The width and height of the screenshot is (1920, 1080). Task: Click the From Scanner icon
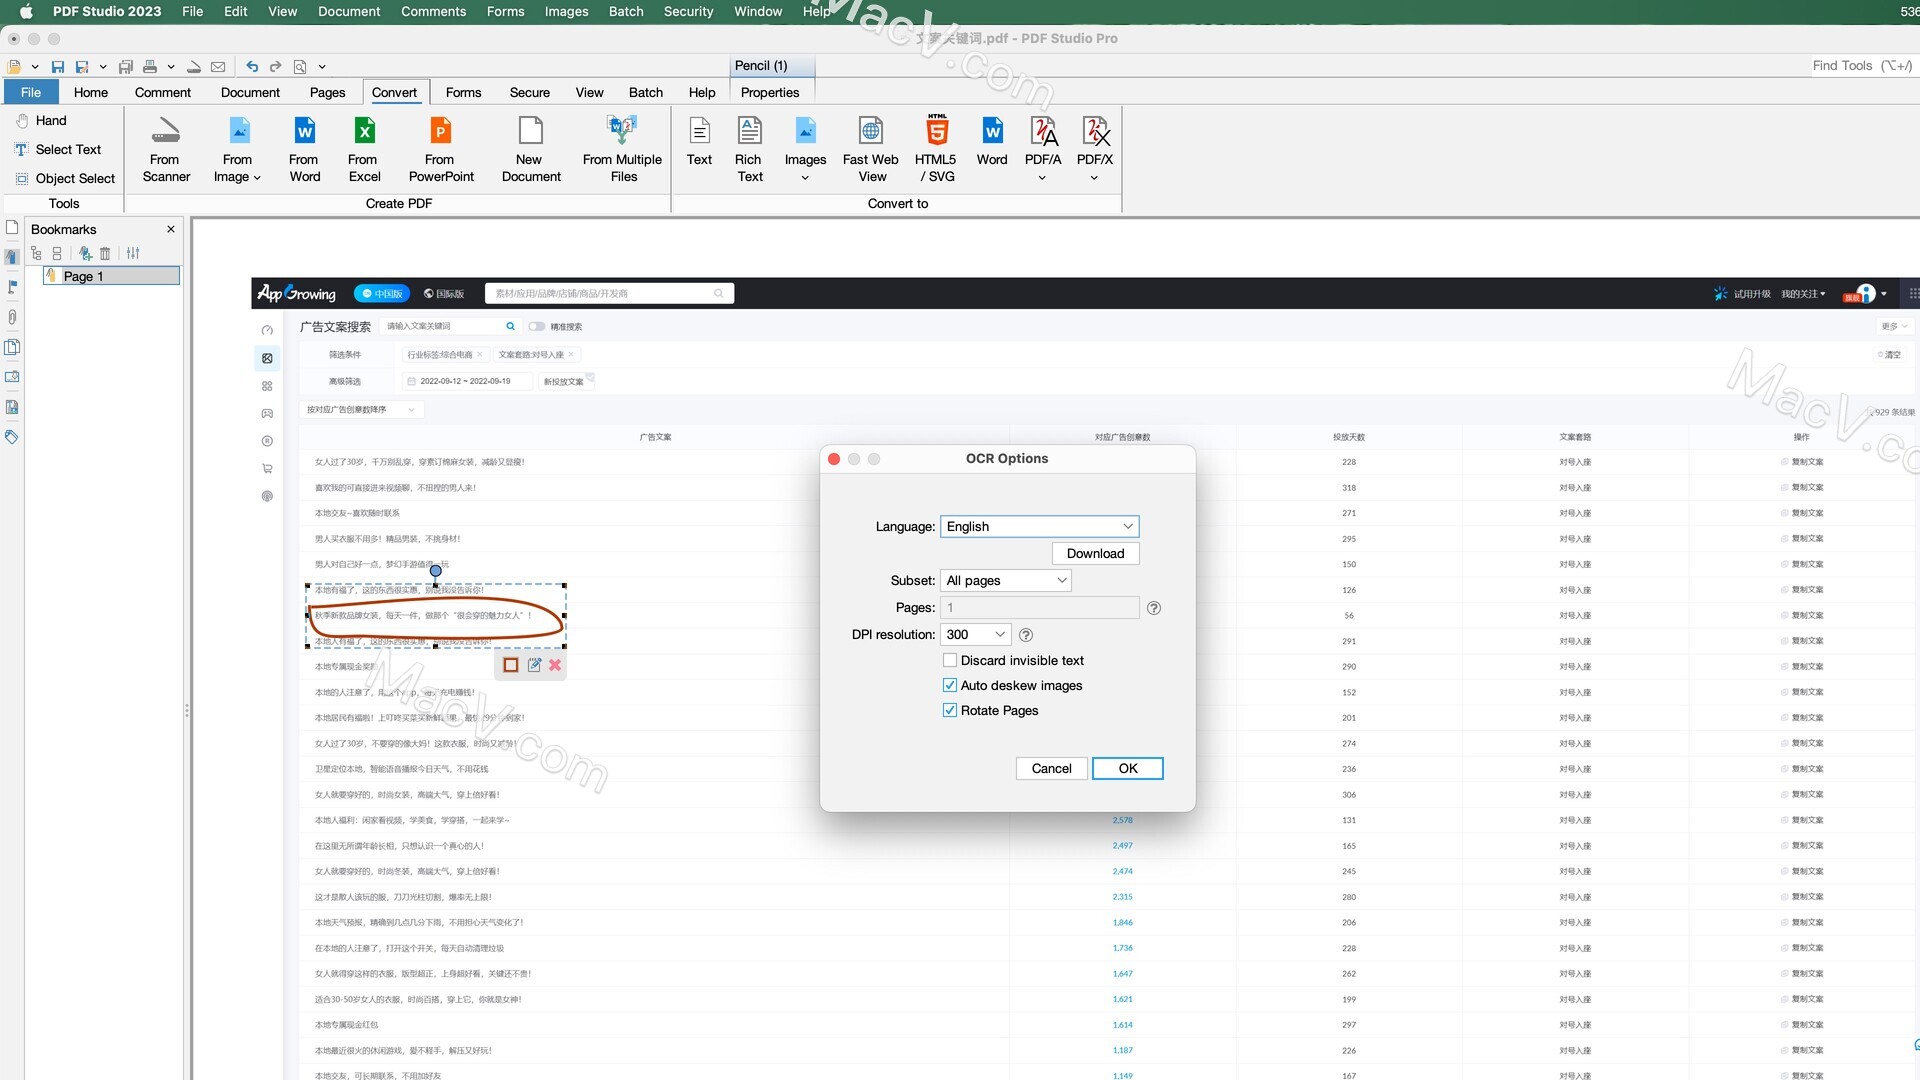(x=166, y=150)
